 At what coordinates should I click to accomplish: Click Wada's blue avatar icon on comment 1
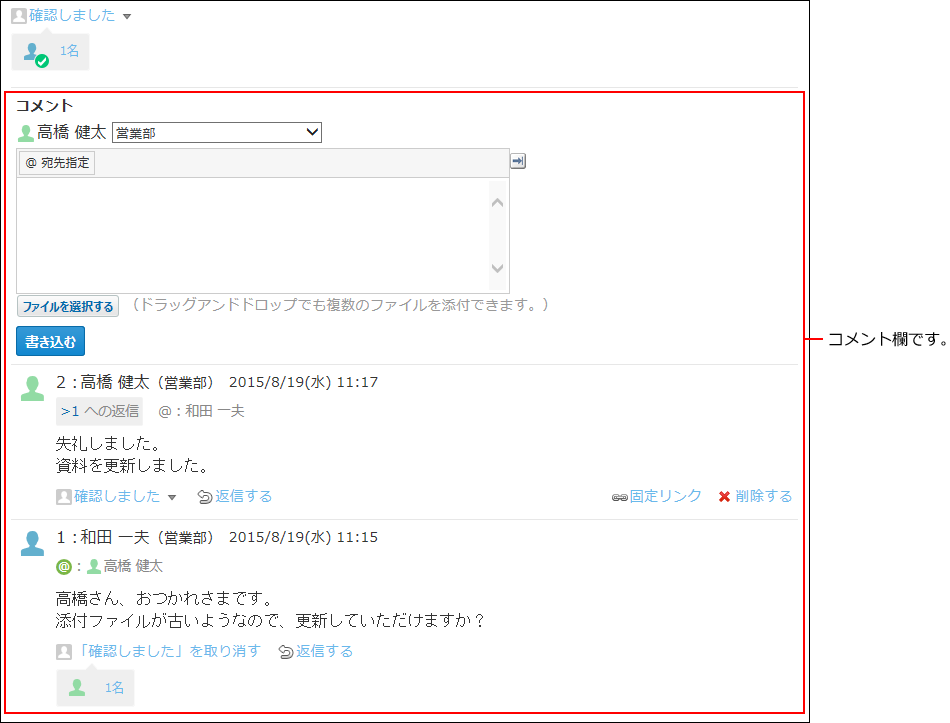click(x=33, y=544)
